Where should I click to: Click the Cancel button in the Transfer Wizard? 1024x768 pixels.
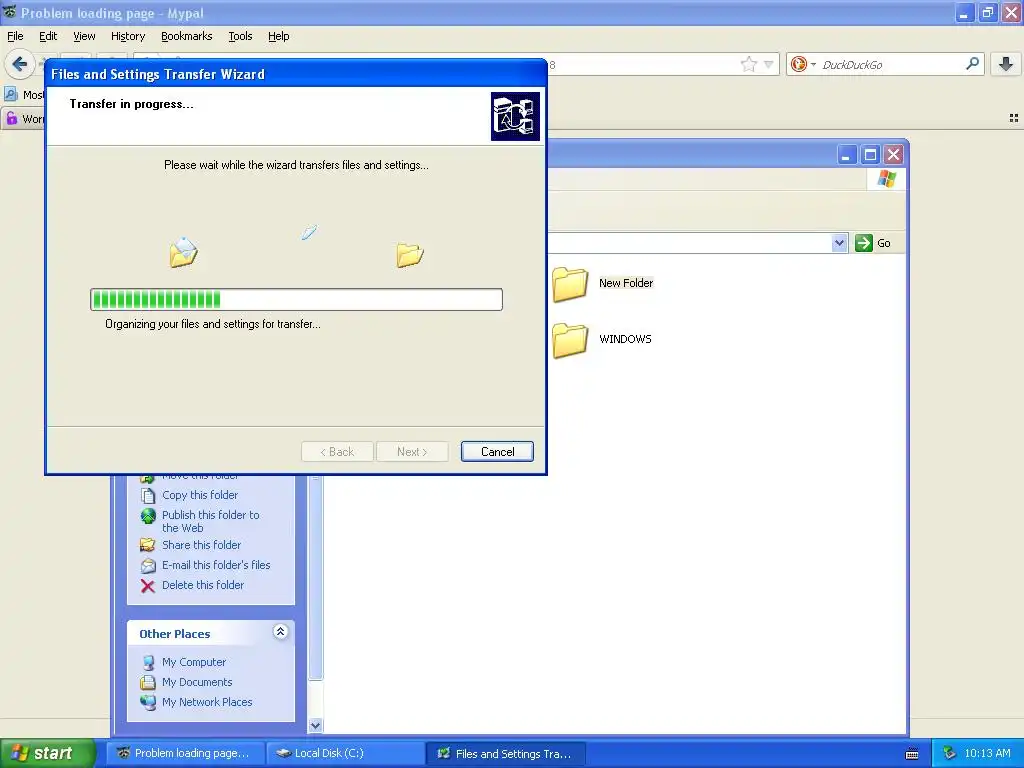[x=497, y=451]
